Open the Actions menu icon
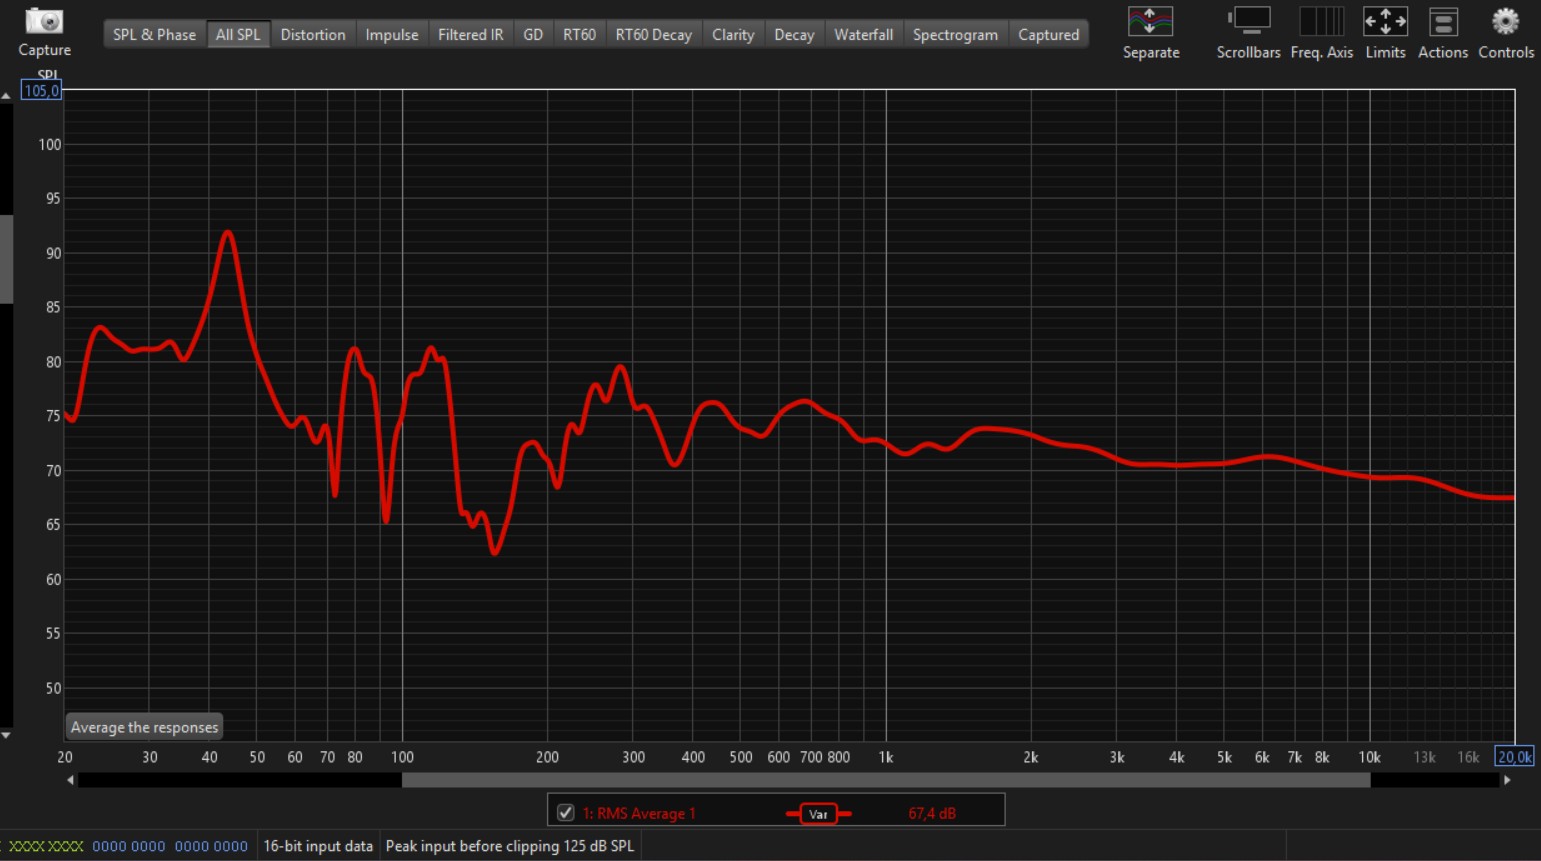 tap(1442, 22)
